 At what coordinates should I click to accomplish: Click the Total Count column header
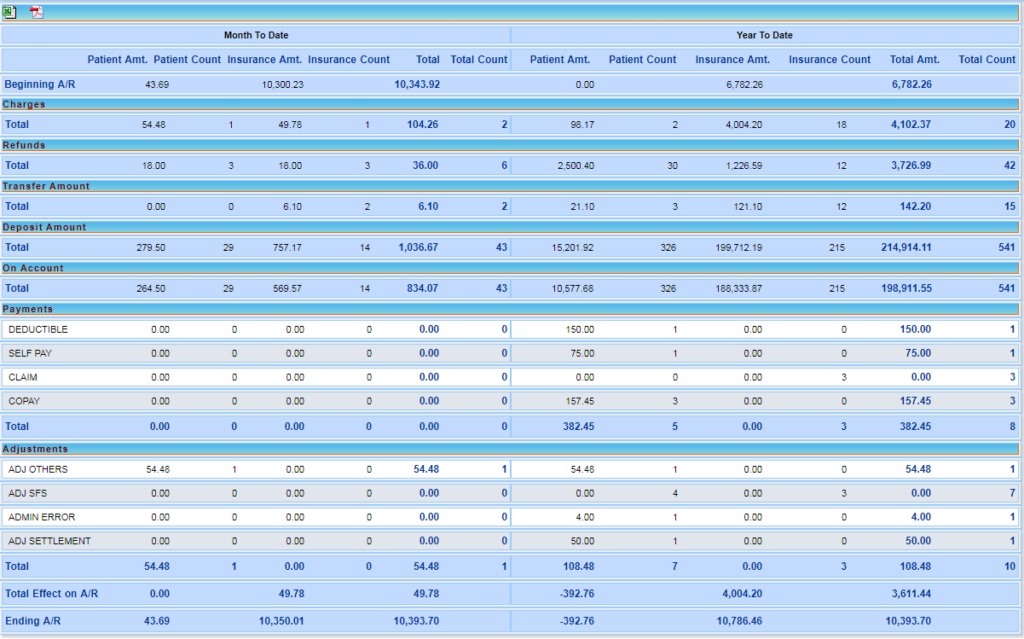(479, 59)
